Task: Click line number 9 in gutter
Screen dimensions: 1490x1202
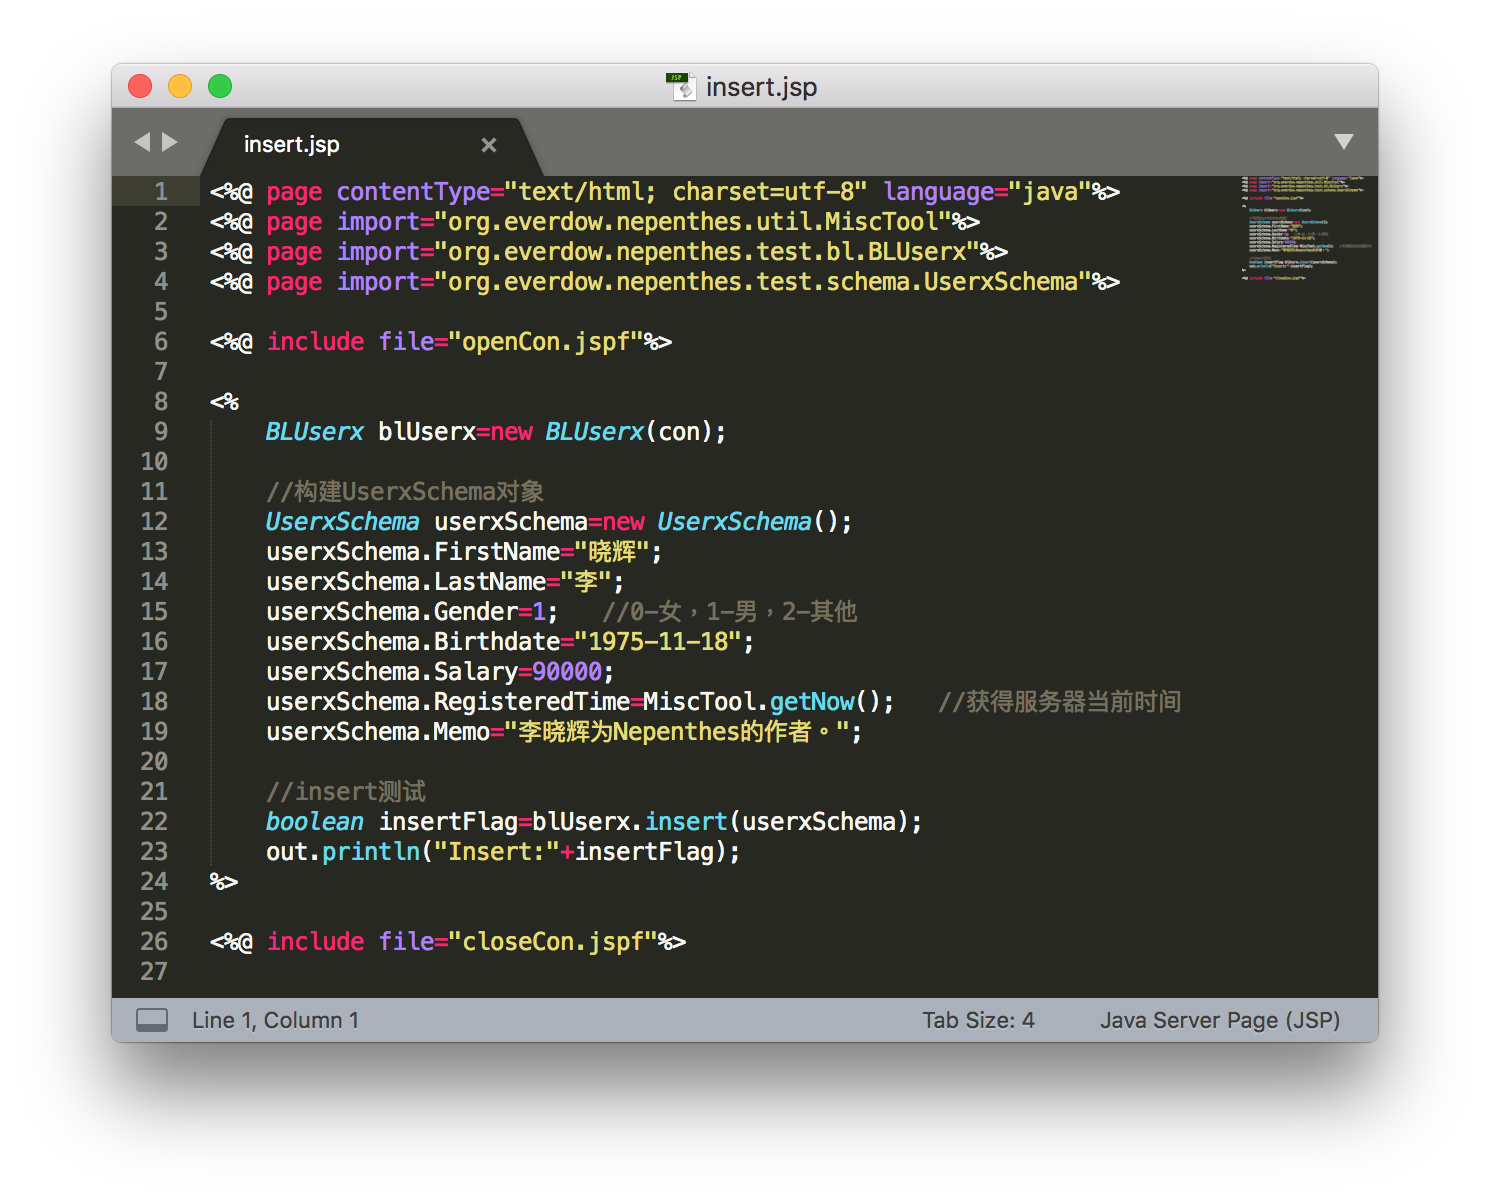Action: [x=161, y=431]
